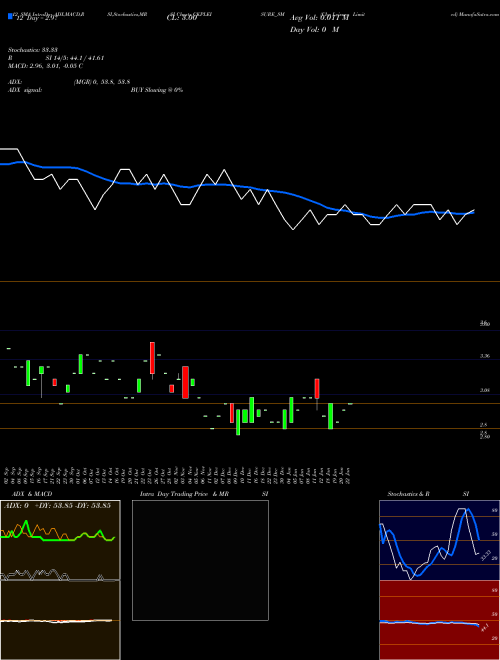Click the 'Intra Day Trading Price & MR' title

pos(185,494)
